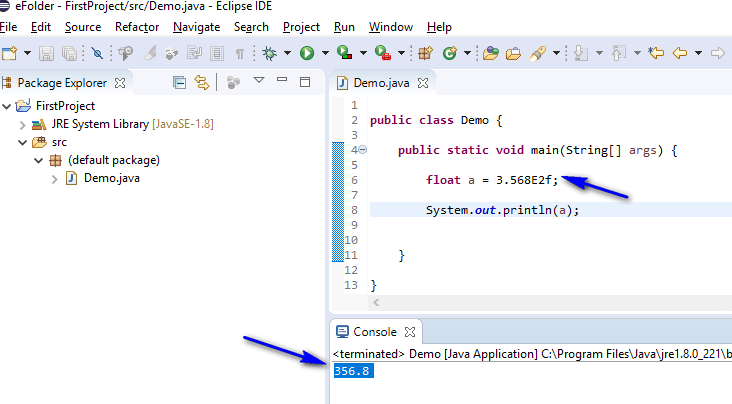Click the green Run button
Viewport: 732px width, 404px height.
307,53
